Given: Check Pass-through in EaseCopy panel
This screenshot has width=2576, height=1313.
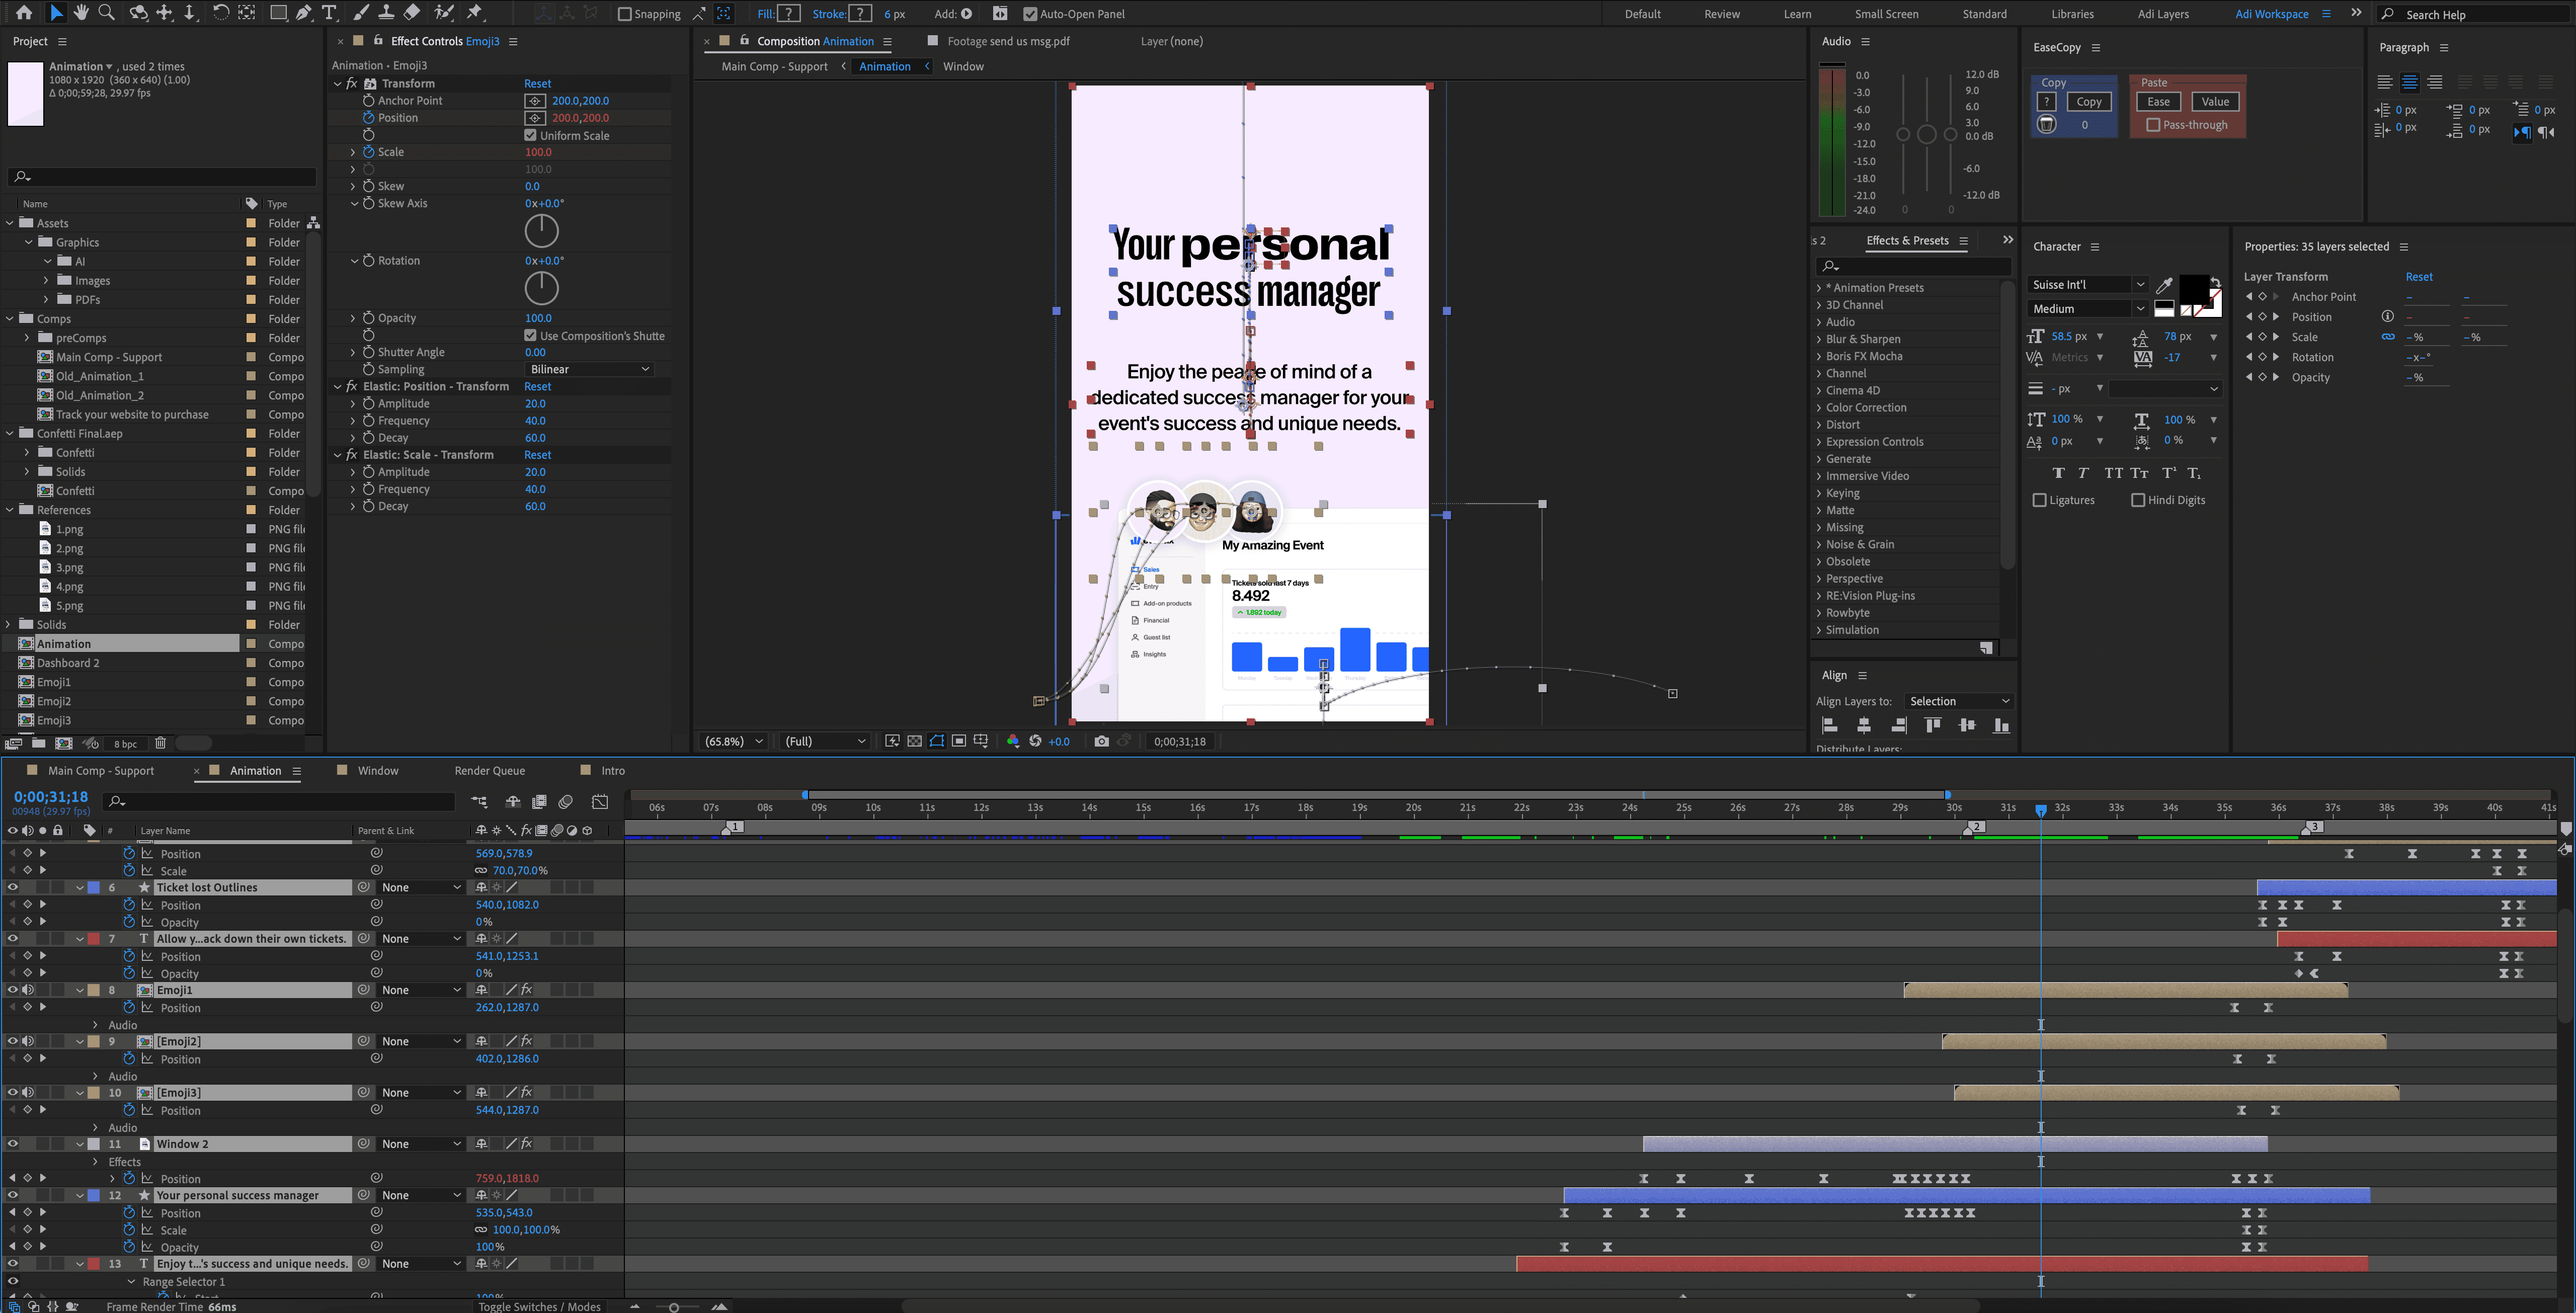Looking at the screenshot, I should pos(2153,125).
